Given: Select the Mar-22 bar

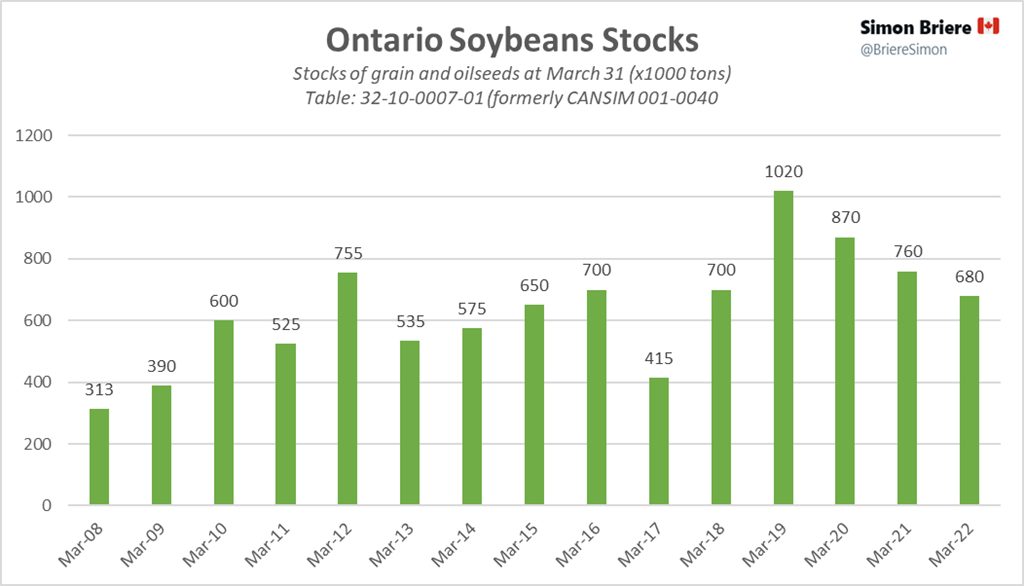Looking at the screenshot, I should [968, 400].
